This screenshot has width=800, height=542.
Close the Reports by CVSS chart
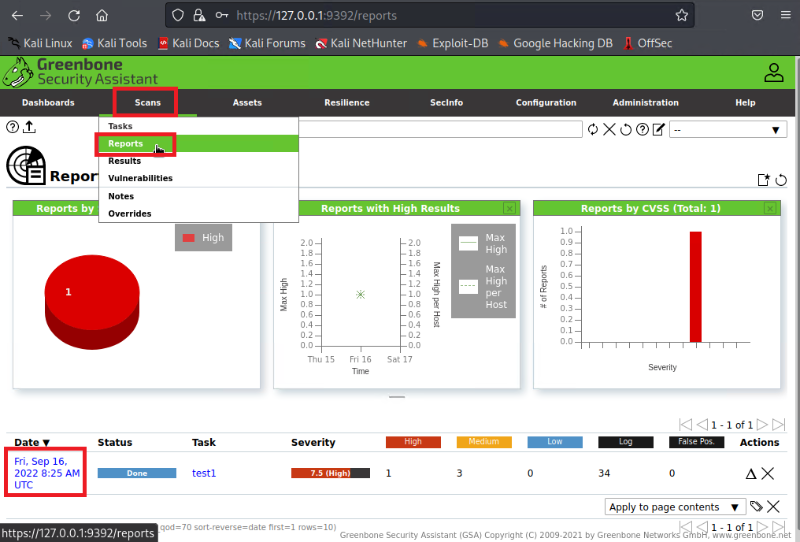pyautogui.click(x=769, y=208)
